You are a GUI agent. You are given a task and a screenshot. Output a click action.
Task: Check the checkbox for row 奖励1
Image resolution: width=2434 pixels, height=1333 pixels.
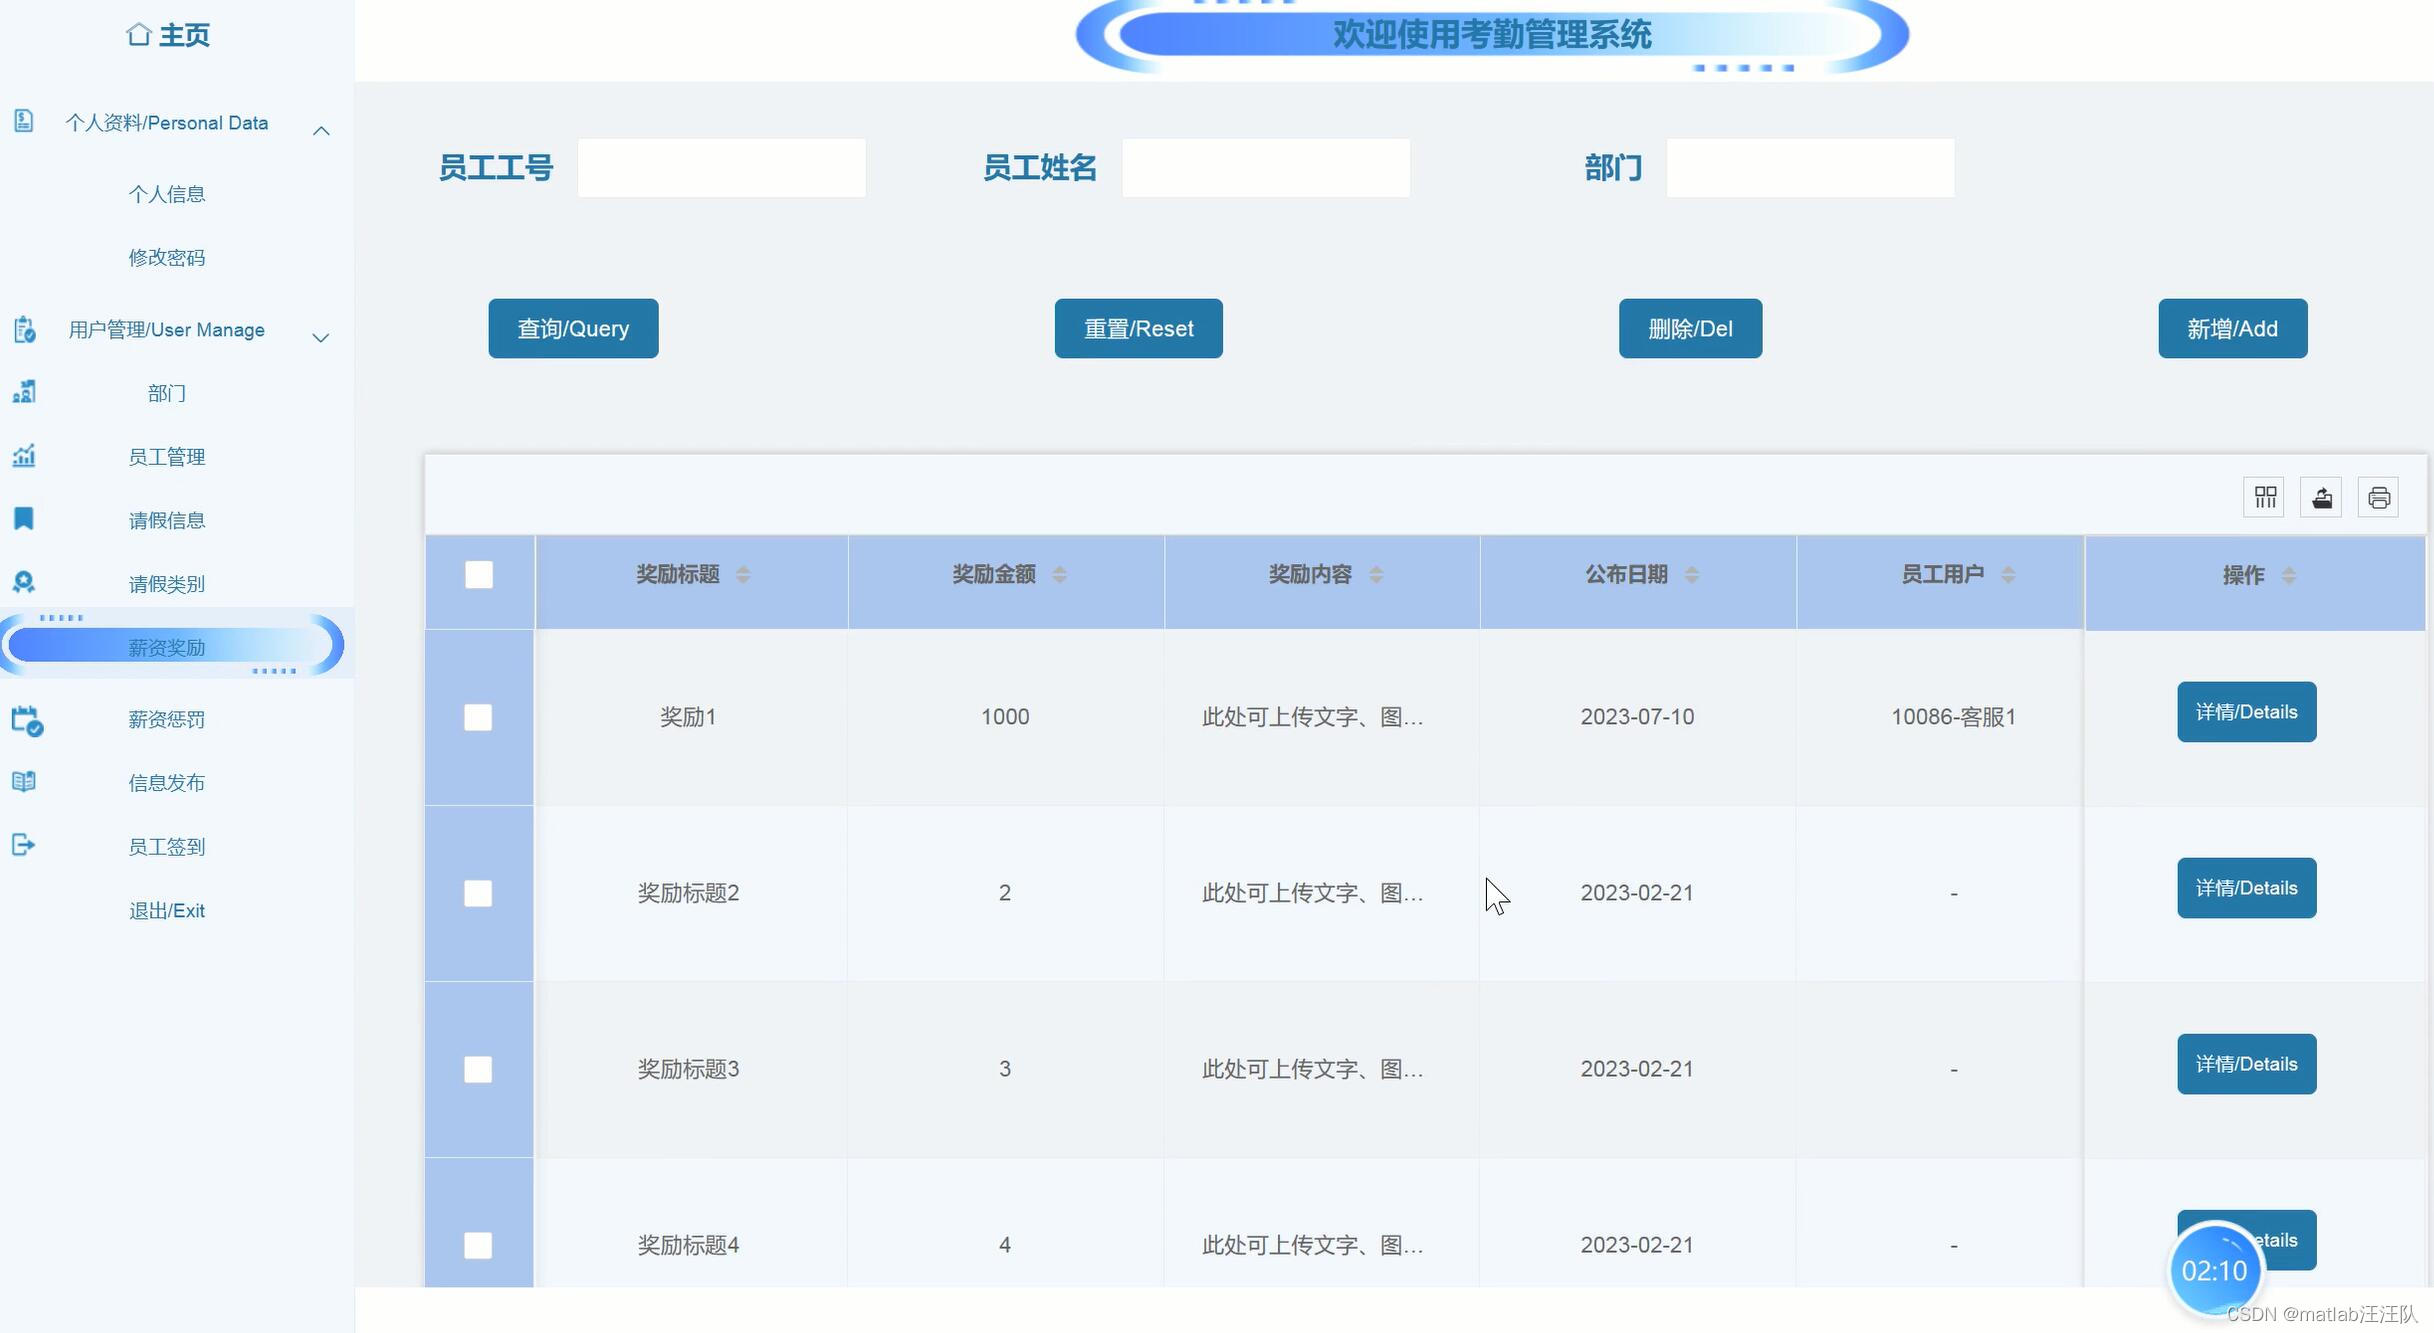click(x=478, y=717)
